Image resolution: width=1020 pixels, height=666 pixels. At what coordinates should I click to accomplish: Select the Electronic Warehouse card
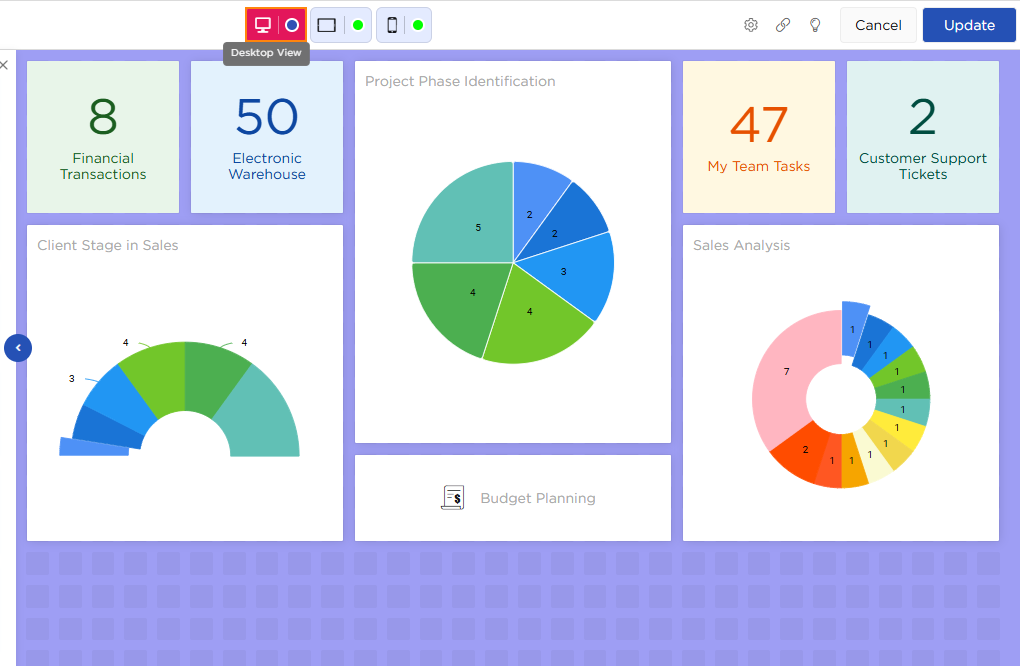point(267,137)
